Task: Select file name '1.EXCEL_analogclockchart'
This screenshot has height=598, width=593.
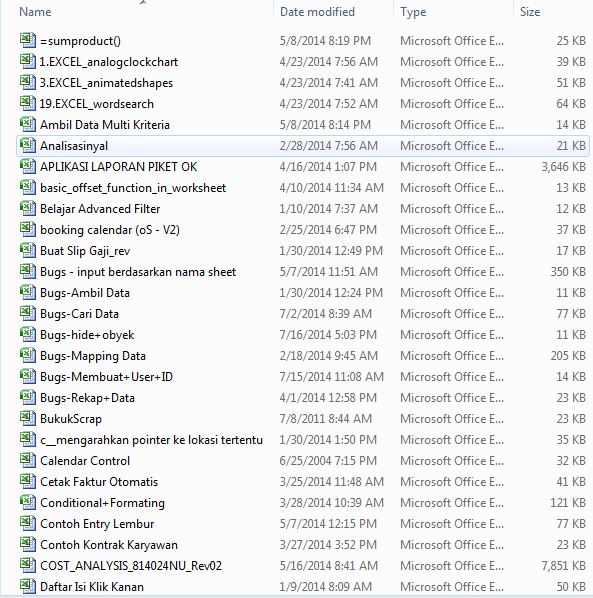Action: point(109,62)
